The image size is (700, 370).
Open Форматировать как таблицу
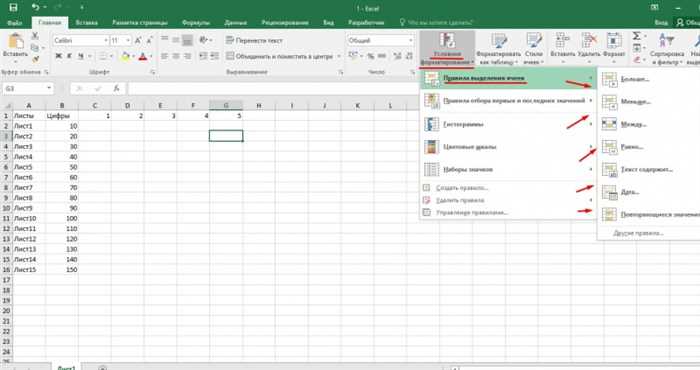499,49
